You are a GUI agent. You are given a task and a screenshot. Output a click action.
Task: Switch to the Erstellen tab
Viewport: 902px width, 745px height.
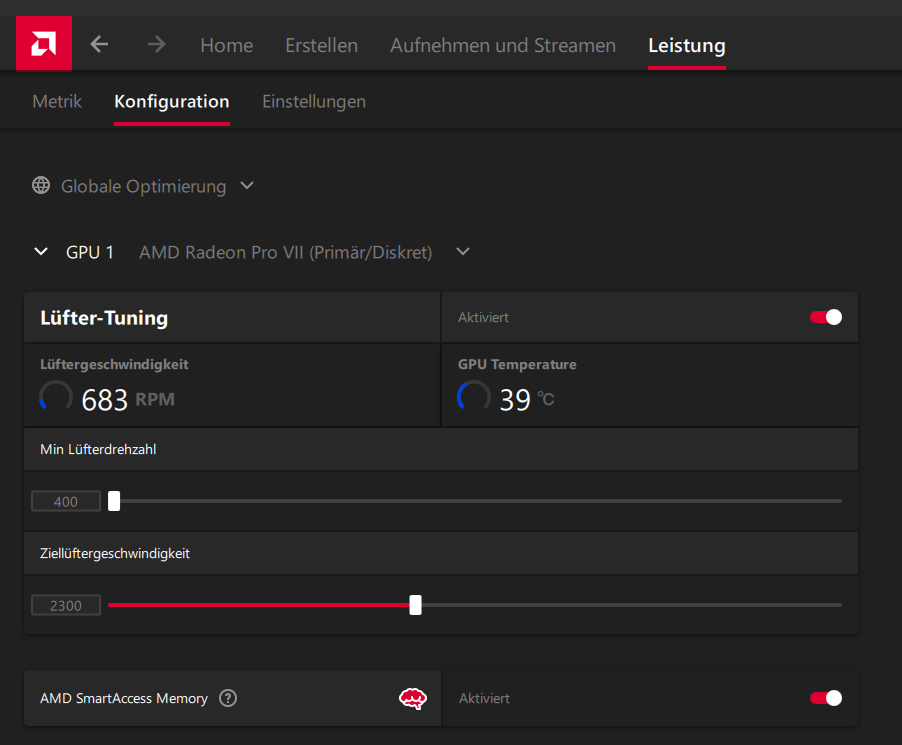[322, 45]
